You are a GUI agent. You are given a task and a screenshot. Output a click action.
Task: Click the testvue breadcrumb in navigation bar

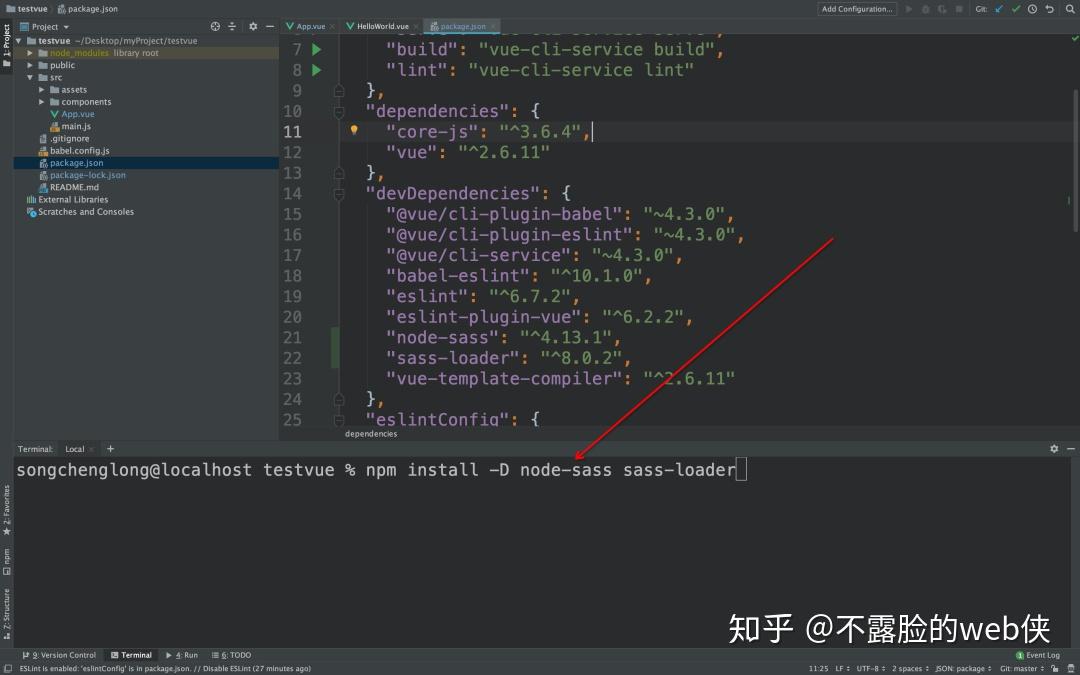27,9
